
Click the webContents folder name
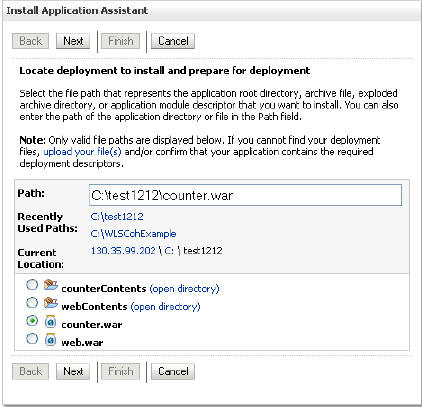tap(94, 306)
